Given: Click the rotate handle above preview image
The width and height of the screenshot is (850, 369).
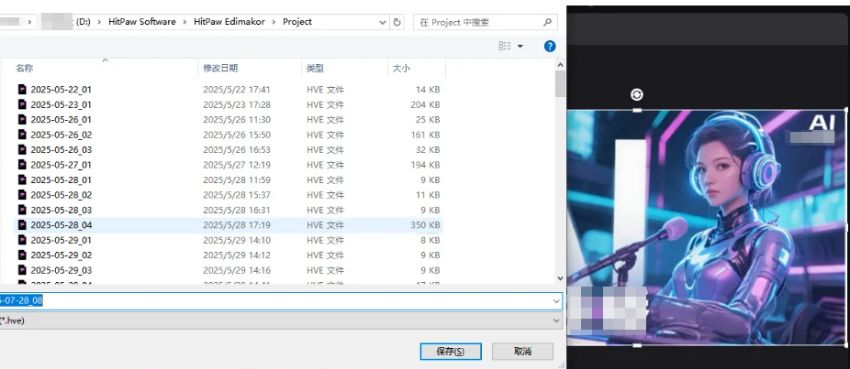Looking at the screenshot, I should pos(637,95).
